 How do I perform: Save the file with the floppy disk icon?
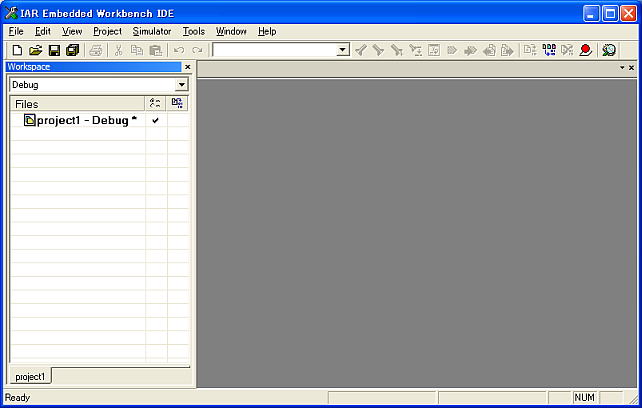[x=54, y=50]
